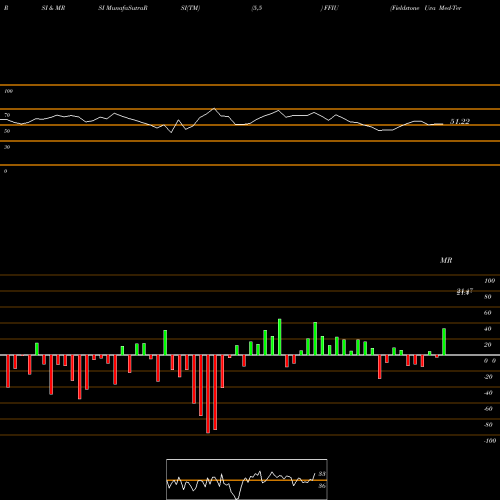Click the '21.47' MR value
The image size is (500, 500).
click(465, 292)
